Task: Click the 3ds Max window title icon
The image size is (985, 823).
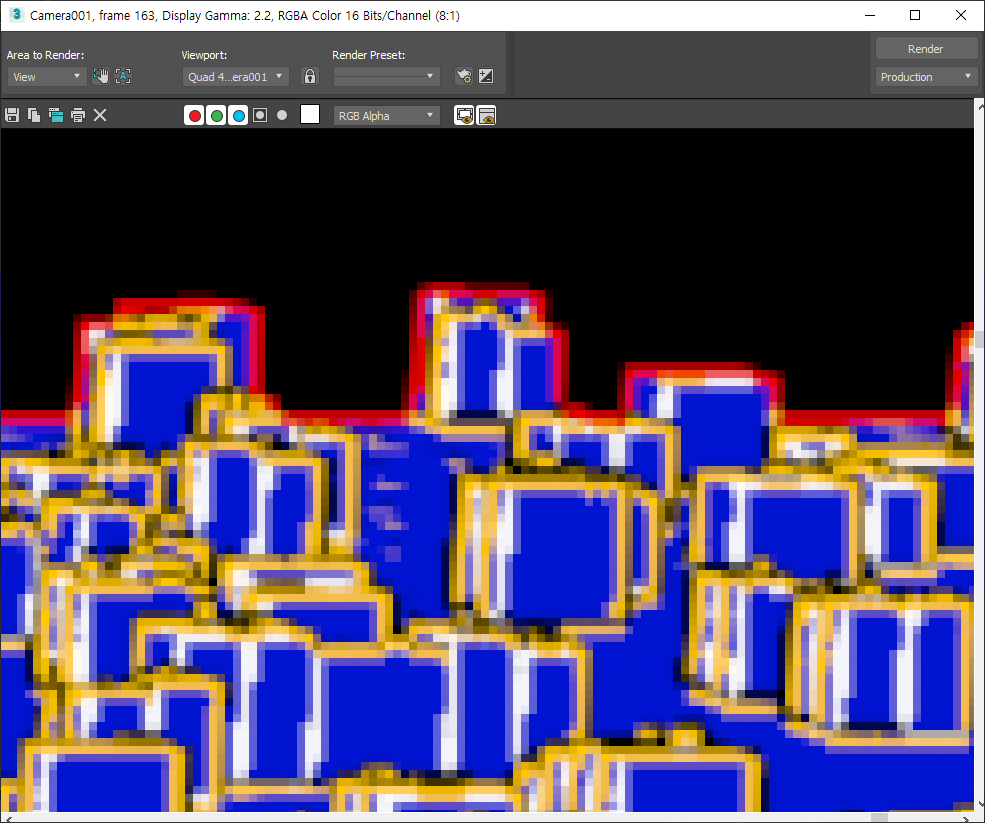Action: (x=16, y=14)
